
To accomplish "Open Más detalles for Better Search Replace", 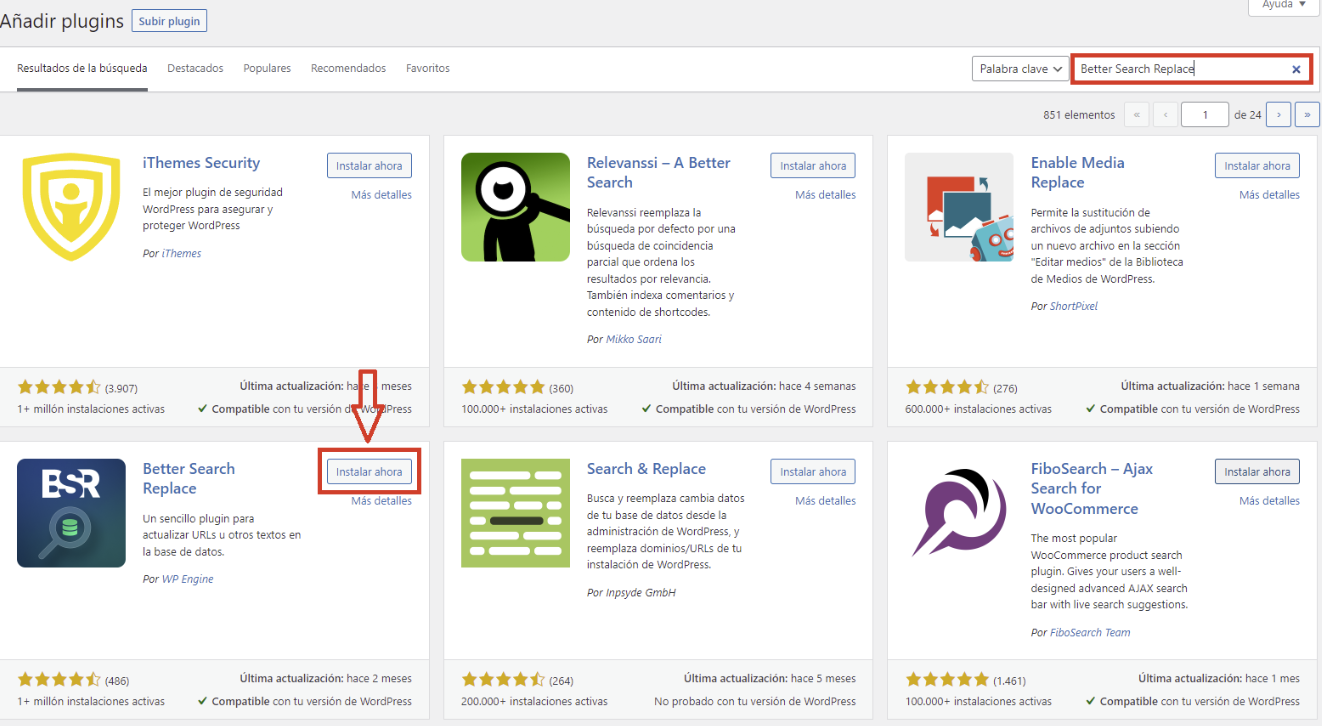I will [381, 501].
